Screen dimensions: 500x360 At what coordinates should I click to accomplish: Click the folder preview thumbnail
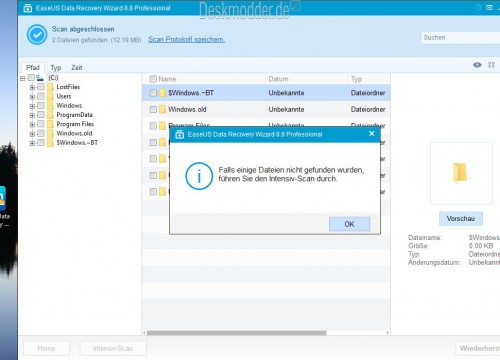(461, 173)
